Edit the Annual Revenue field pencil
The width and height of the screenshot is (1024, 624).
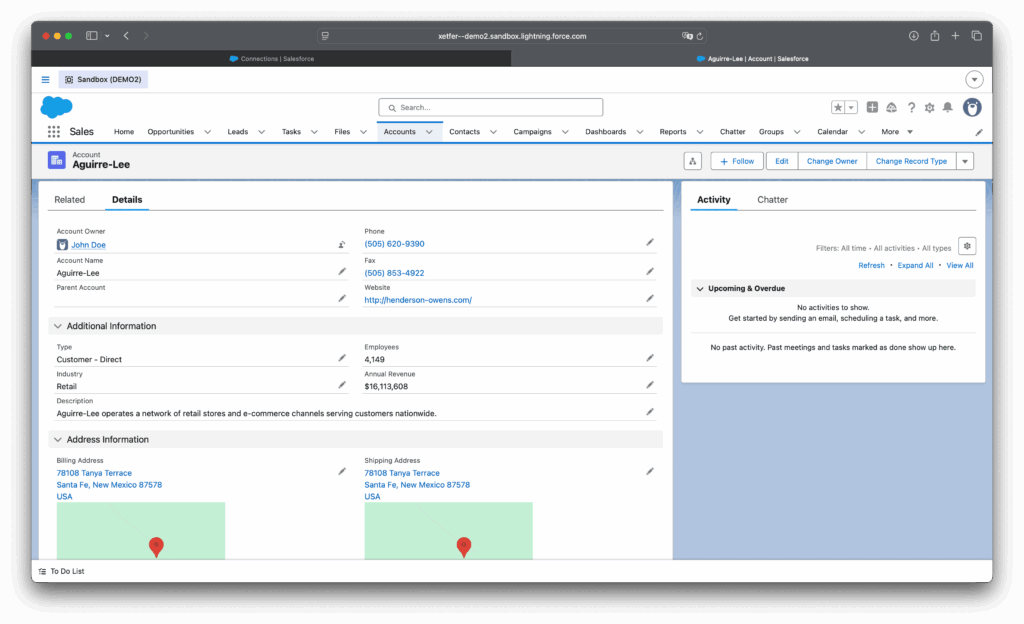(650, 385)
